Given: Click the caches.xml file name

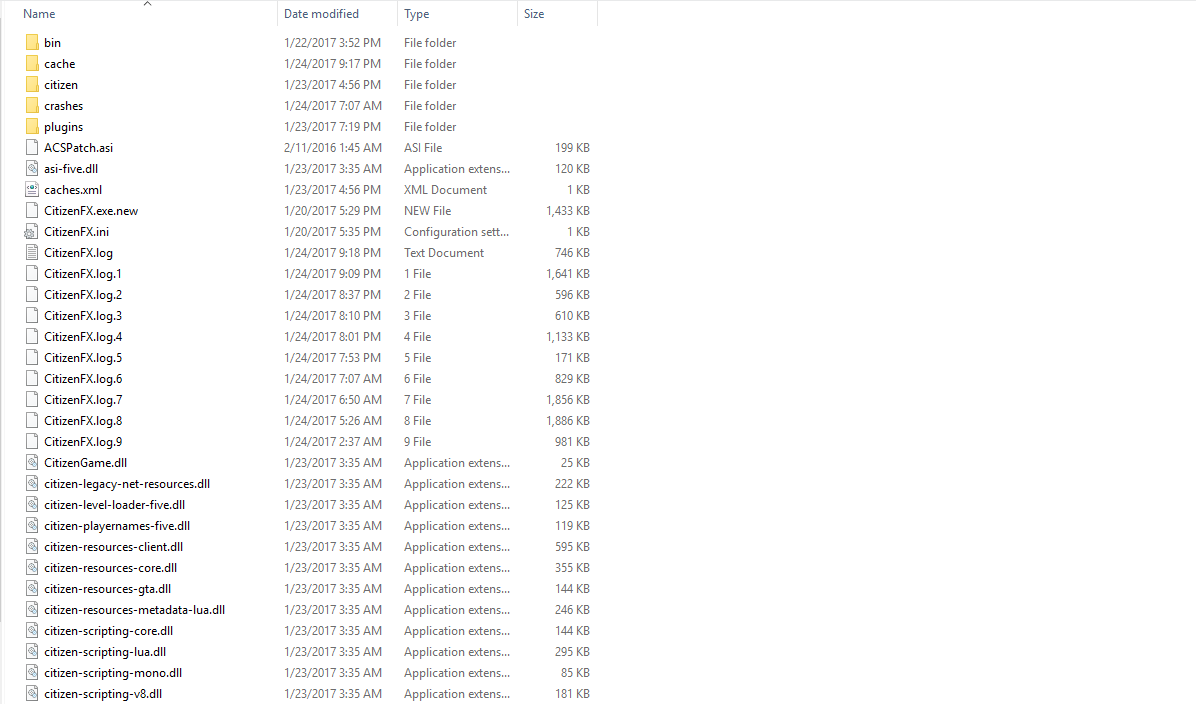Looking at the screenshot, I should coord(72,189).
